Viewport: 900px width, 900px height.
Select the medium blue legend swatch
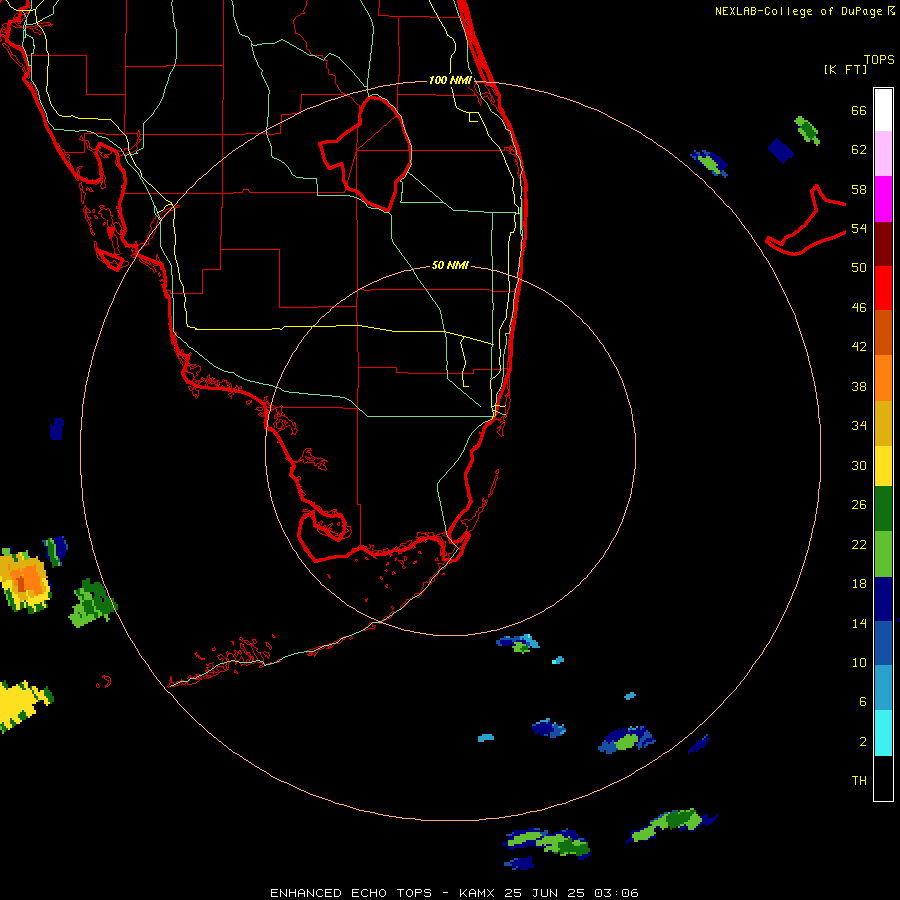(883, 643)
